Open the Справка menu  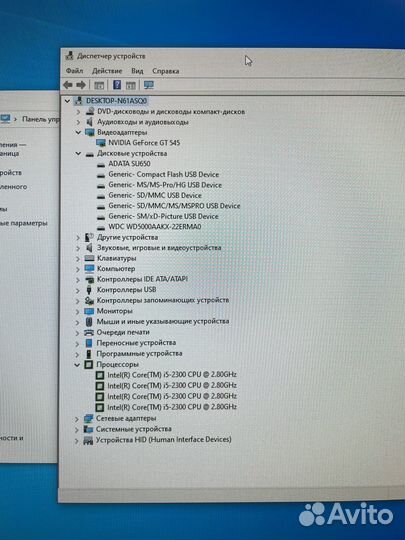(166, 71)
